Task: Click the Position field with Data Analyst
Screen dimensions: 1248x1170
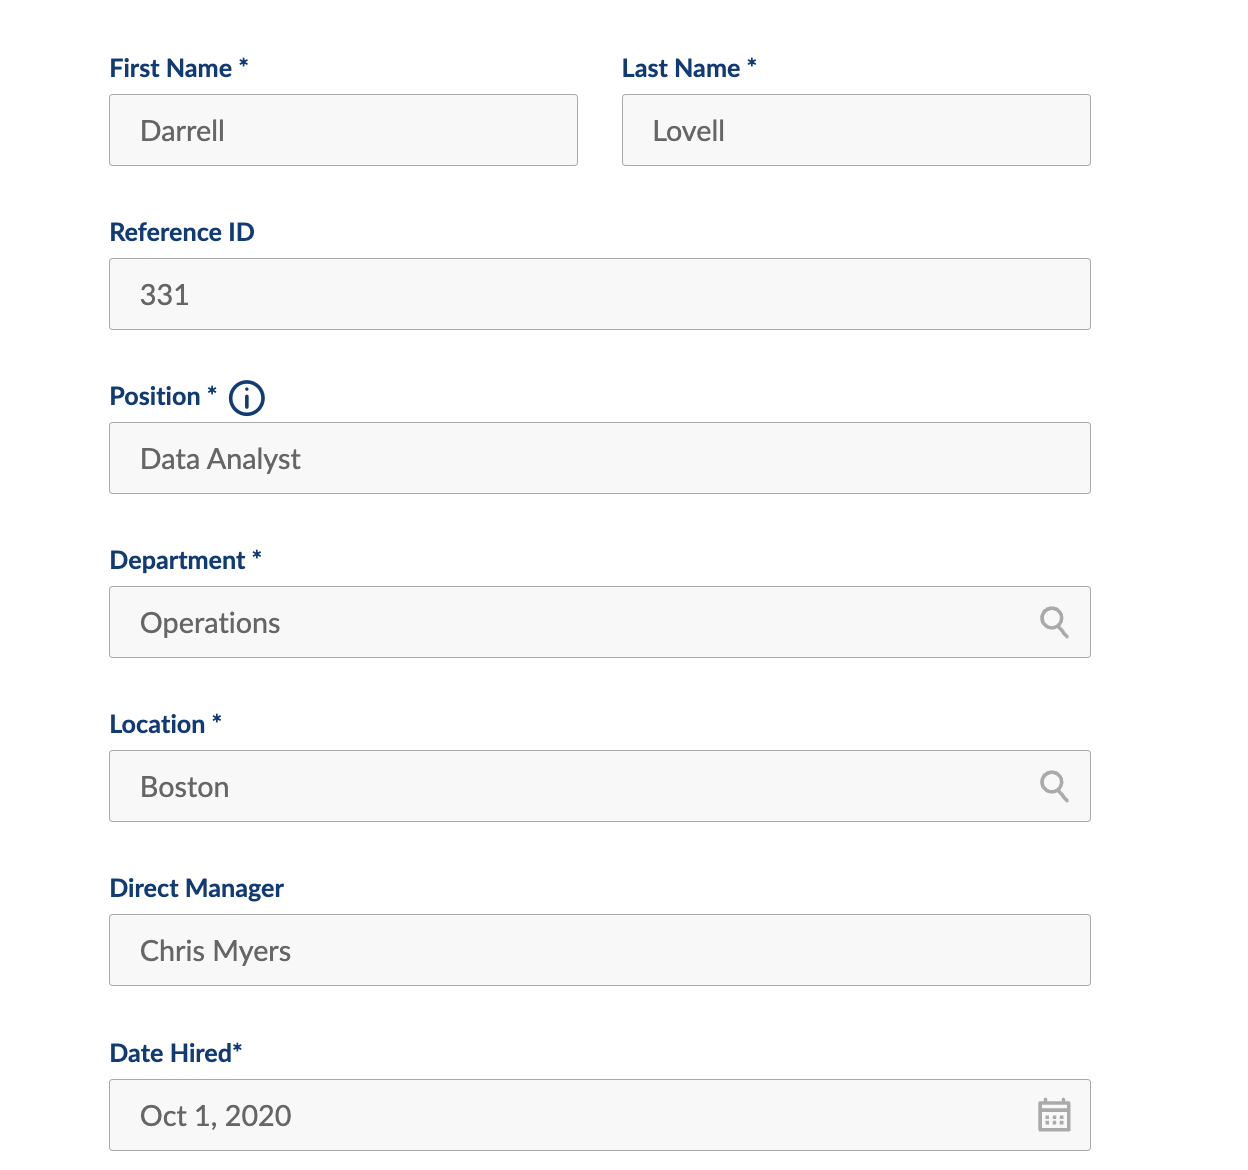Action: [599, 458]
